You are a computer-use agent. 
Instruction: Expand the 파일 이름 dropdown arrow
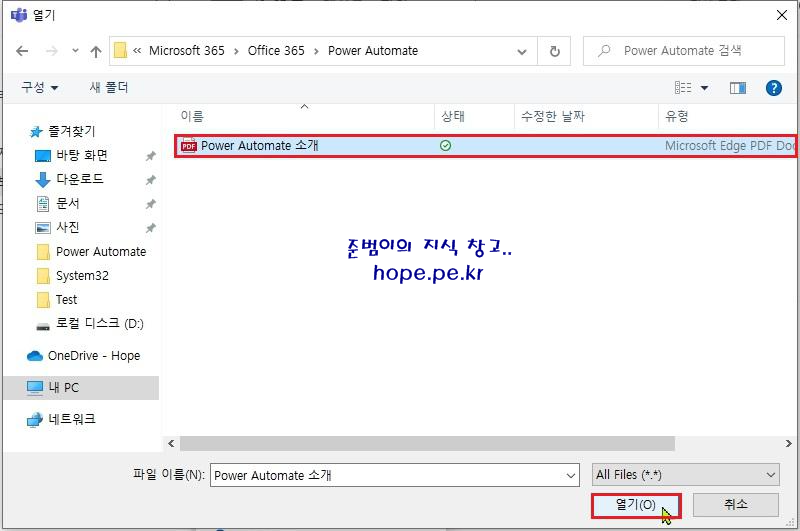coord(571,476)
